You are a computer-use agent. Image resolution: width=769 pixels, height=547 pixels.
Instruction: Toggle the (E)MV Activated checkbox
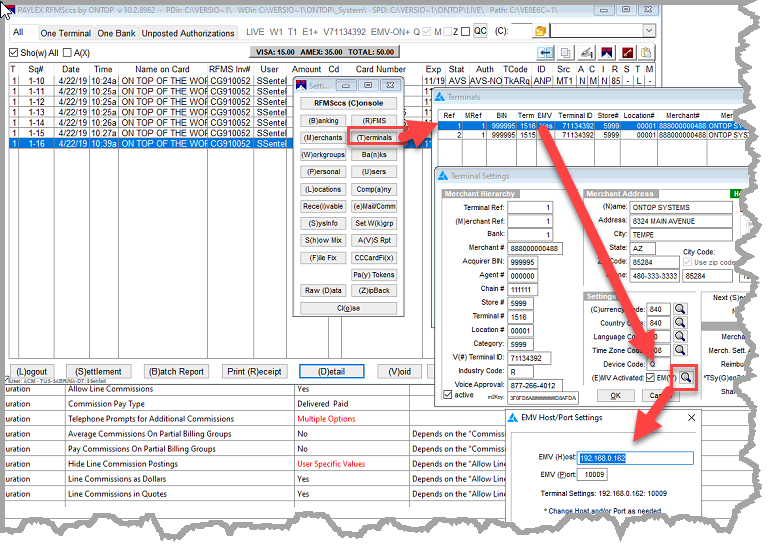[x=650, y=378]
